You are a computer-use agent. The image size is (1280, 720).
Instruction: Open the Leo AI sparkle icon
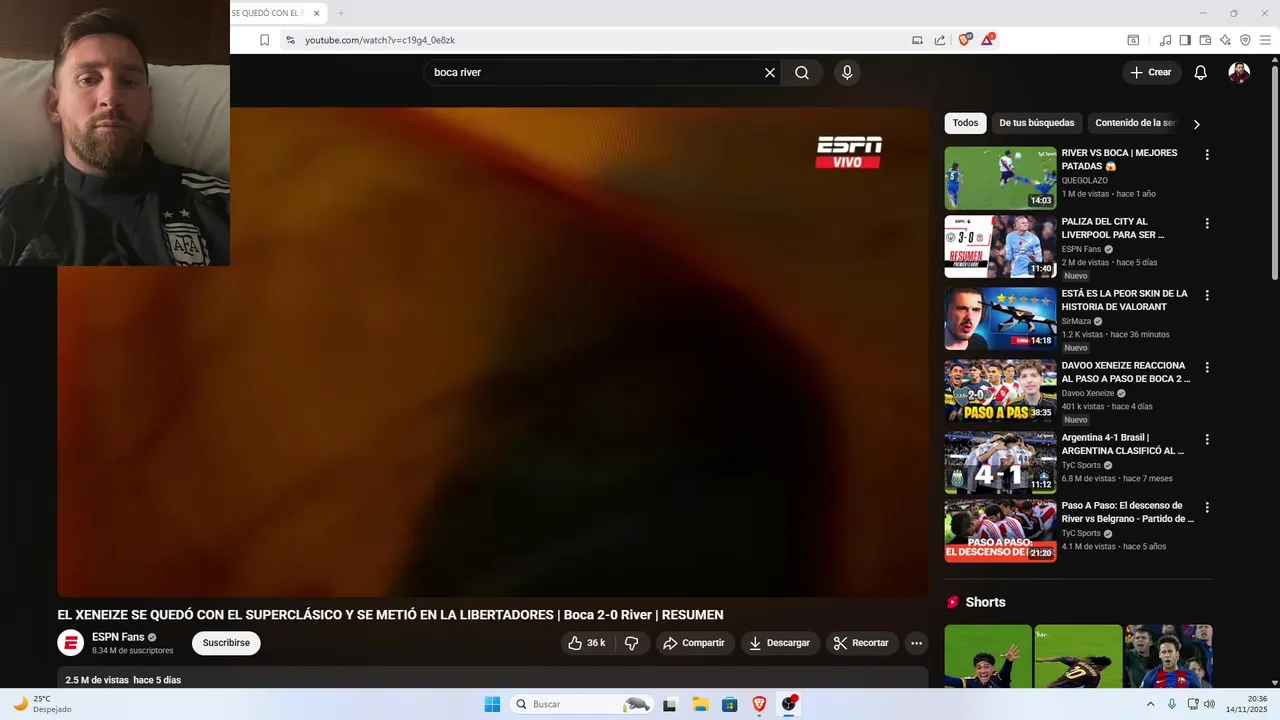click(1225, 40)
